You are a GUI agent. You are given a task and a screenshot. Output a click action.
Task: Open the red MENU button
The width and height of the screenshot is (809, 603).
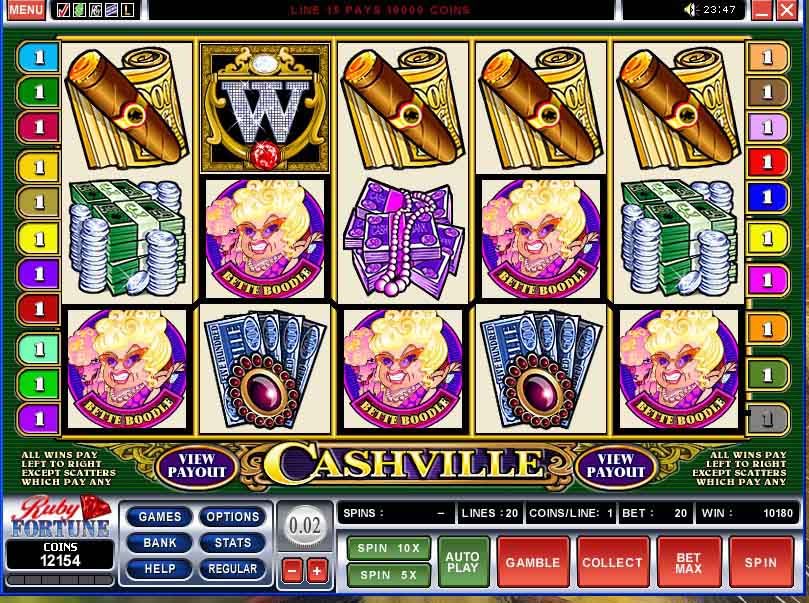tap(25, 9)
